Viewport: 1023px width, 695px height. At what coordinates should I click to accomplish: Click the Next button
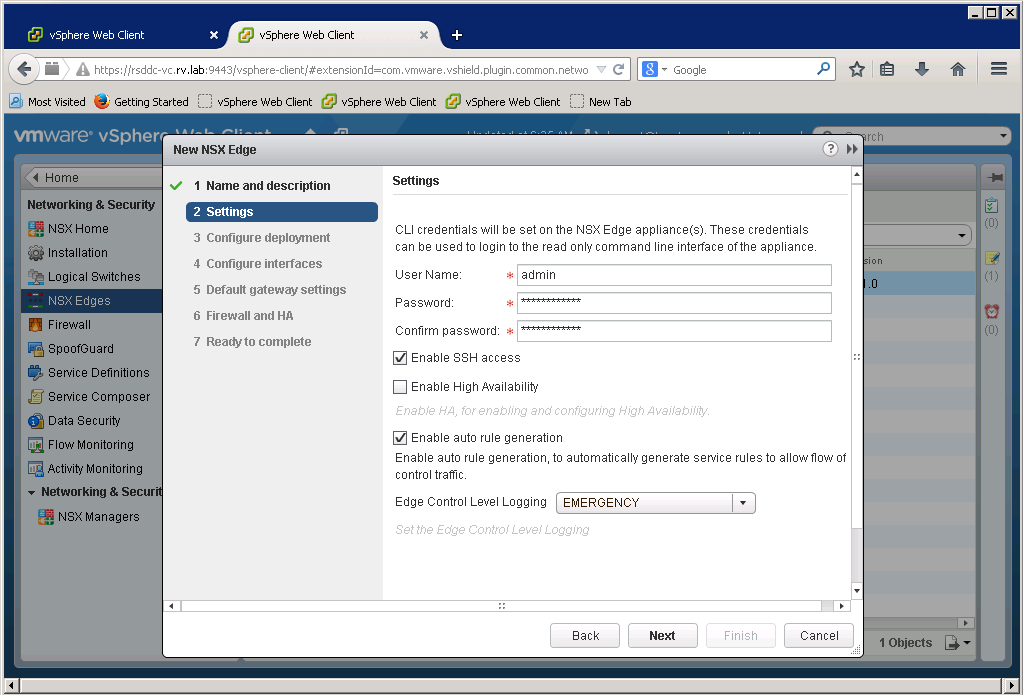(x=662, y=635)
